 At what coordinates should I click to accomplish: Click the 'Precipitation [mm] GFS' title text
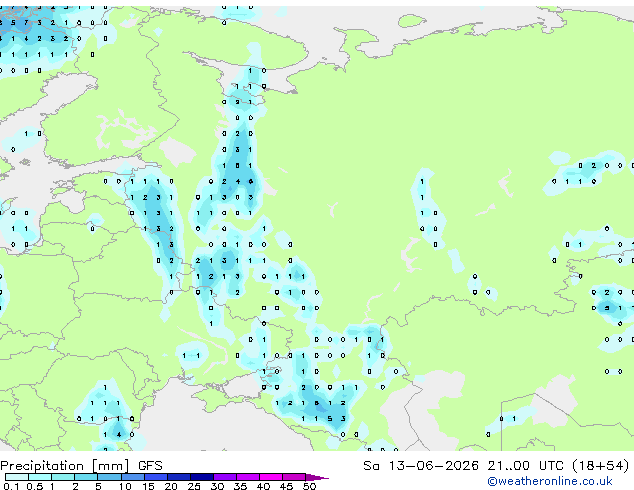(81, 466)
